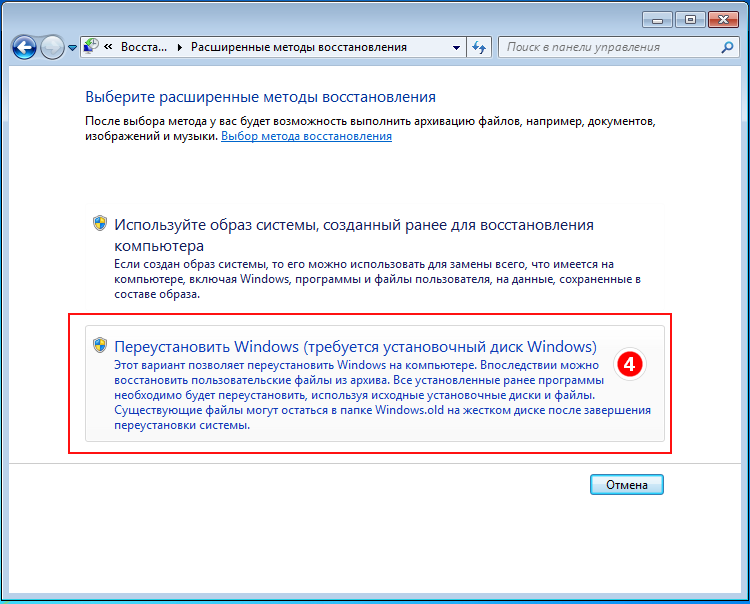750x604 pixels.
Task: Click the refresh button beside the address bar
Action: [x=479, y=47]
